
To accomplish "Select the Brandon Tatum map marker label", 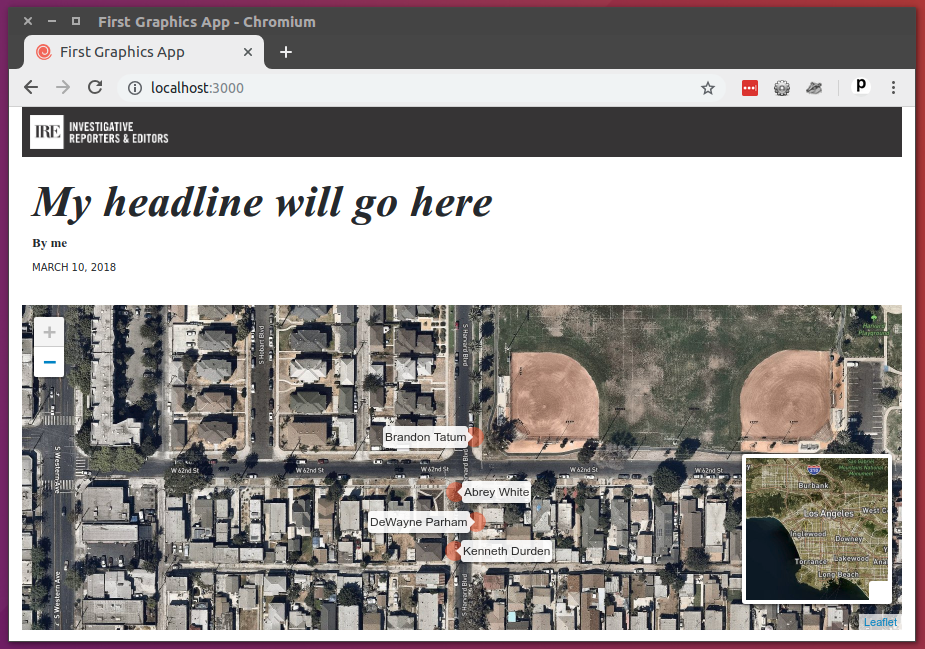I will coord(426,437).
